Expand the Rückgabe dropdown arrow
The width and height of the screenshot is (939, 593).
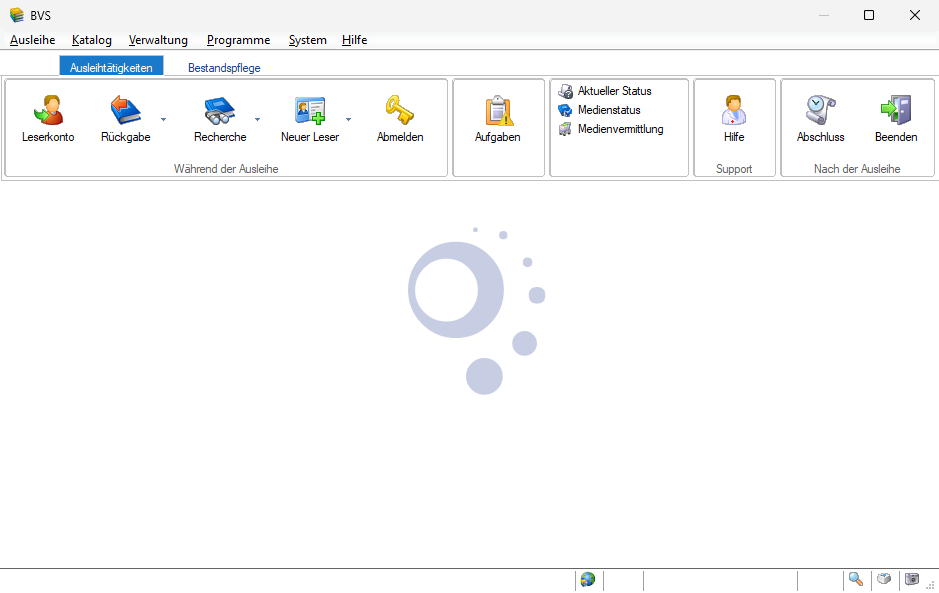(x=164, y=119)
